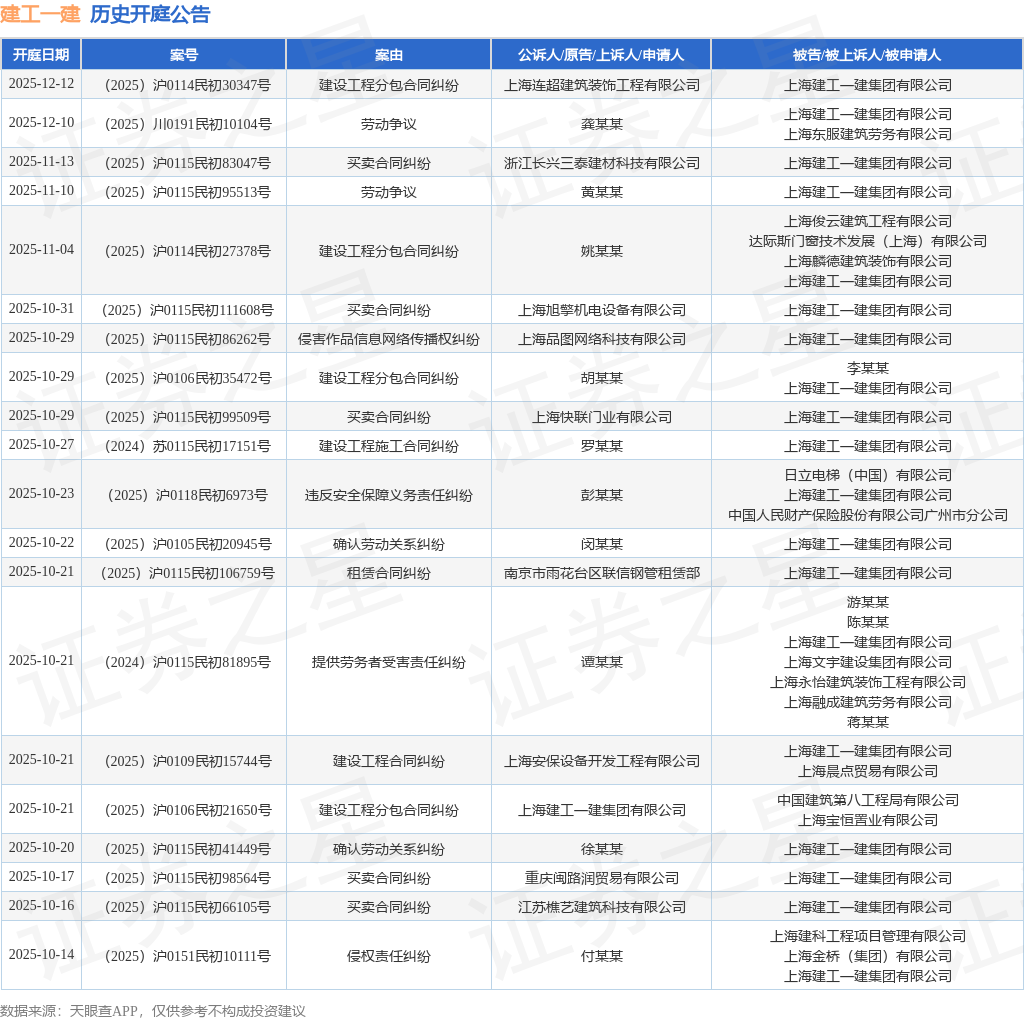Click defendant 上海晨点贸易有限公司

tap(867, 771)
